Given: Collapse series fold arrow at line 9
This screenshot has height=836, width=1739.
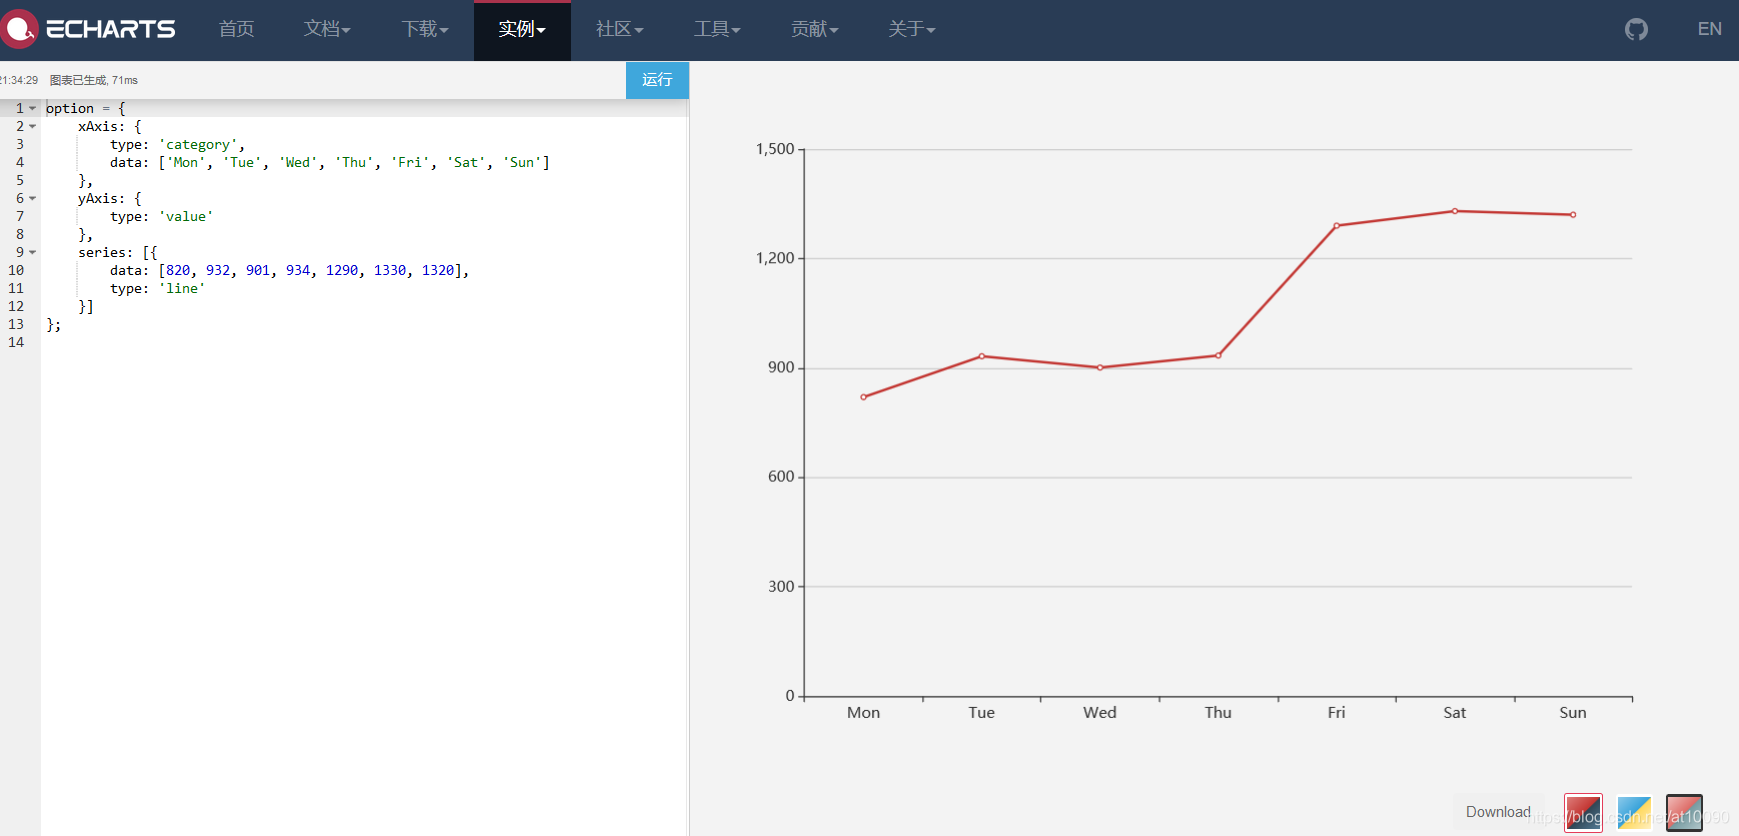Looking at the screenshot, I should [x=33, y=252].
